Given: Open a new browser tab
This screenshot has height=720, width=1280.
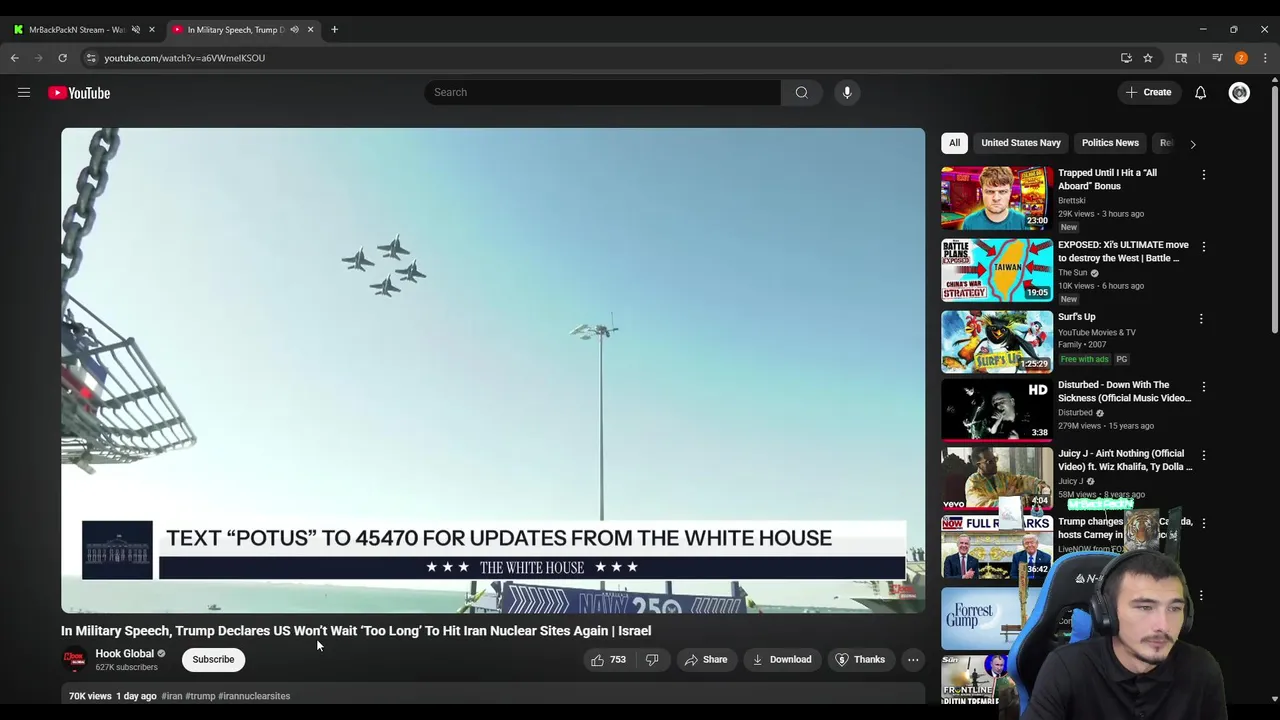Looking at the screenshot, I should click(x=334, y=30).
